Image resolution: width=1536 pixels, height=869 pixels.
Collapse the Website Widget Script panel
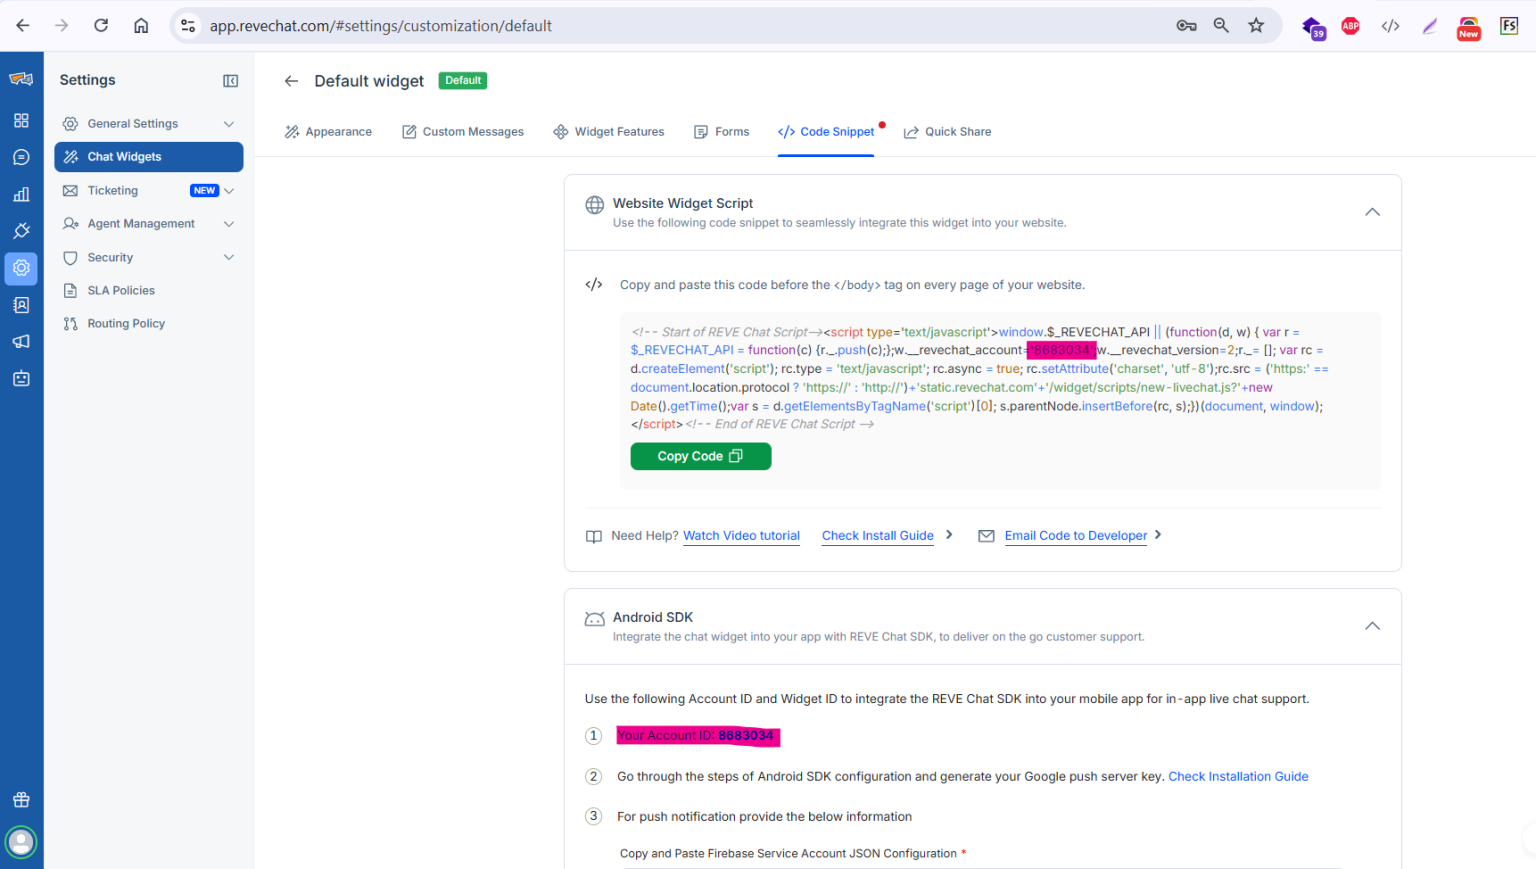click(1372, 212)
